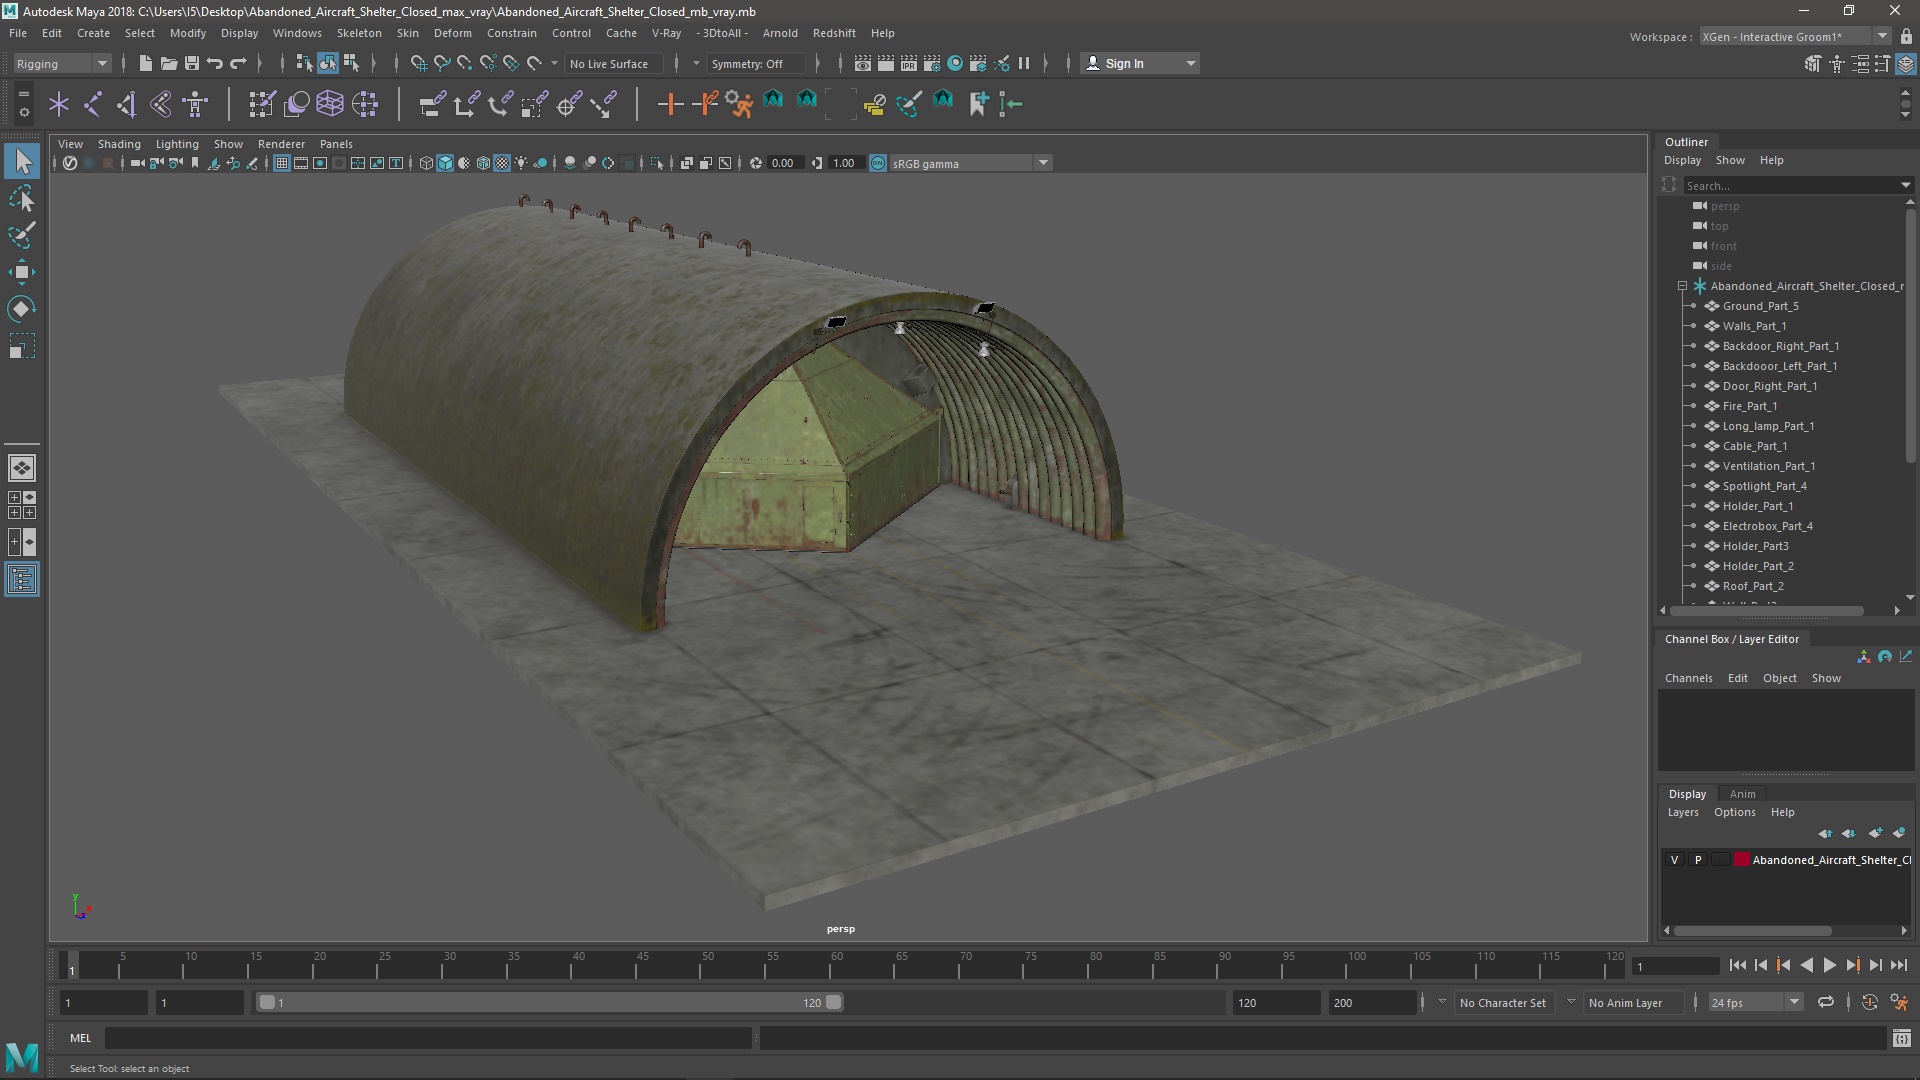Image resolution: width=1920 pixels, height=1080 pixels.
Task: Toggle snap to curve icon
Action: pos(441,63)
